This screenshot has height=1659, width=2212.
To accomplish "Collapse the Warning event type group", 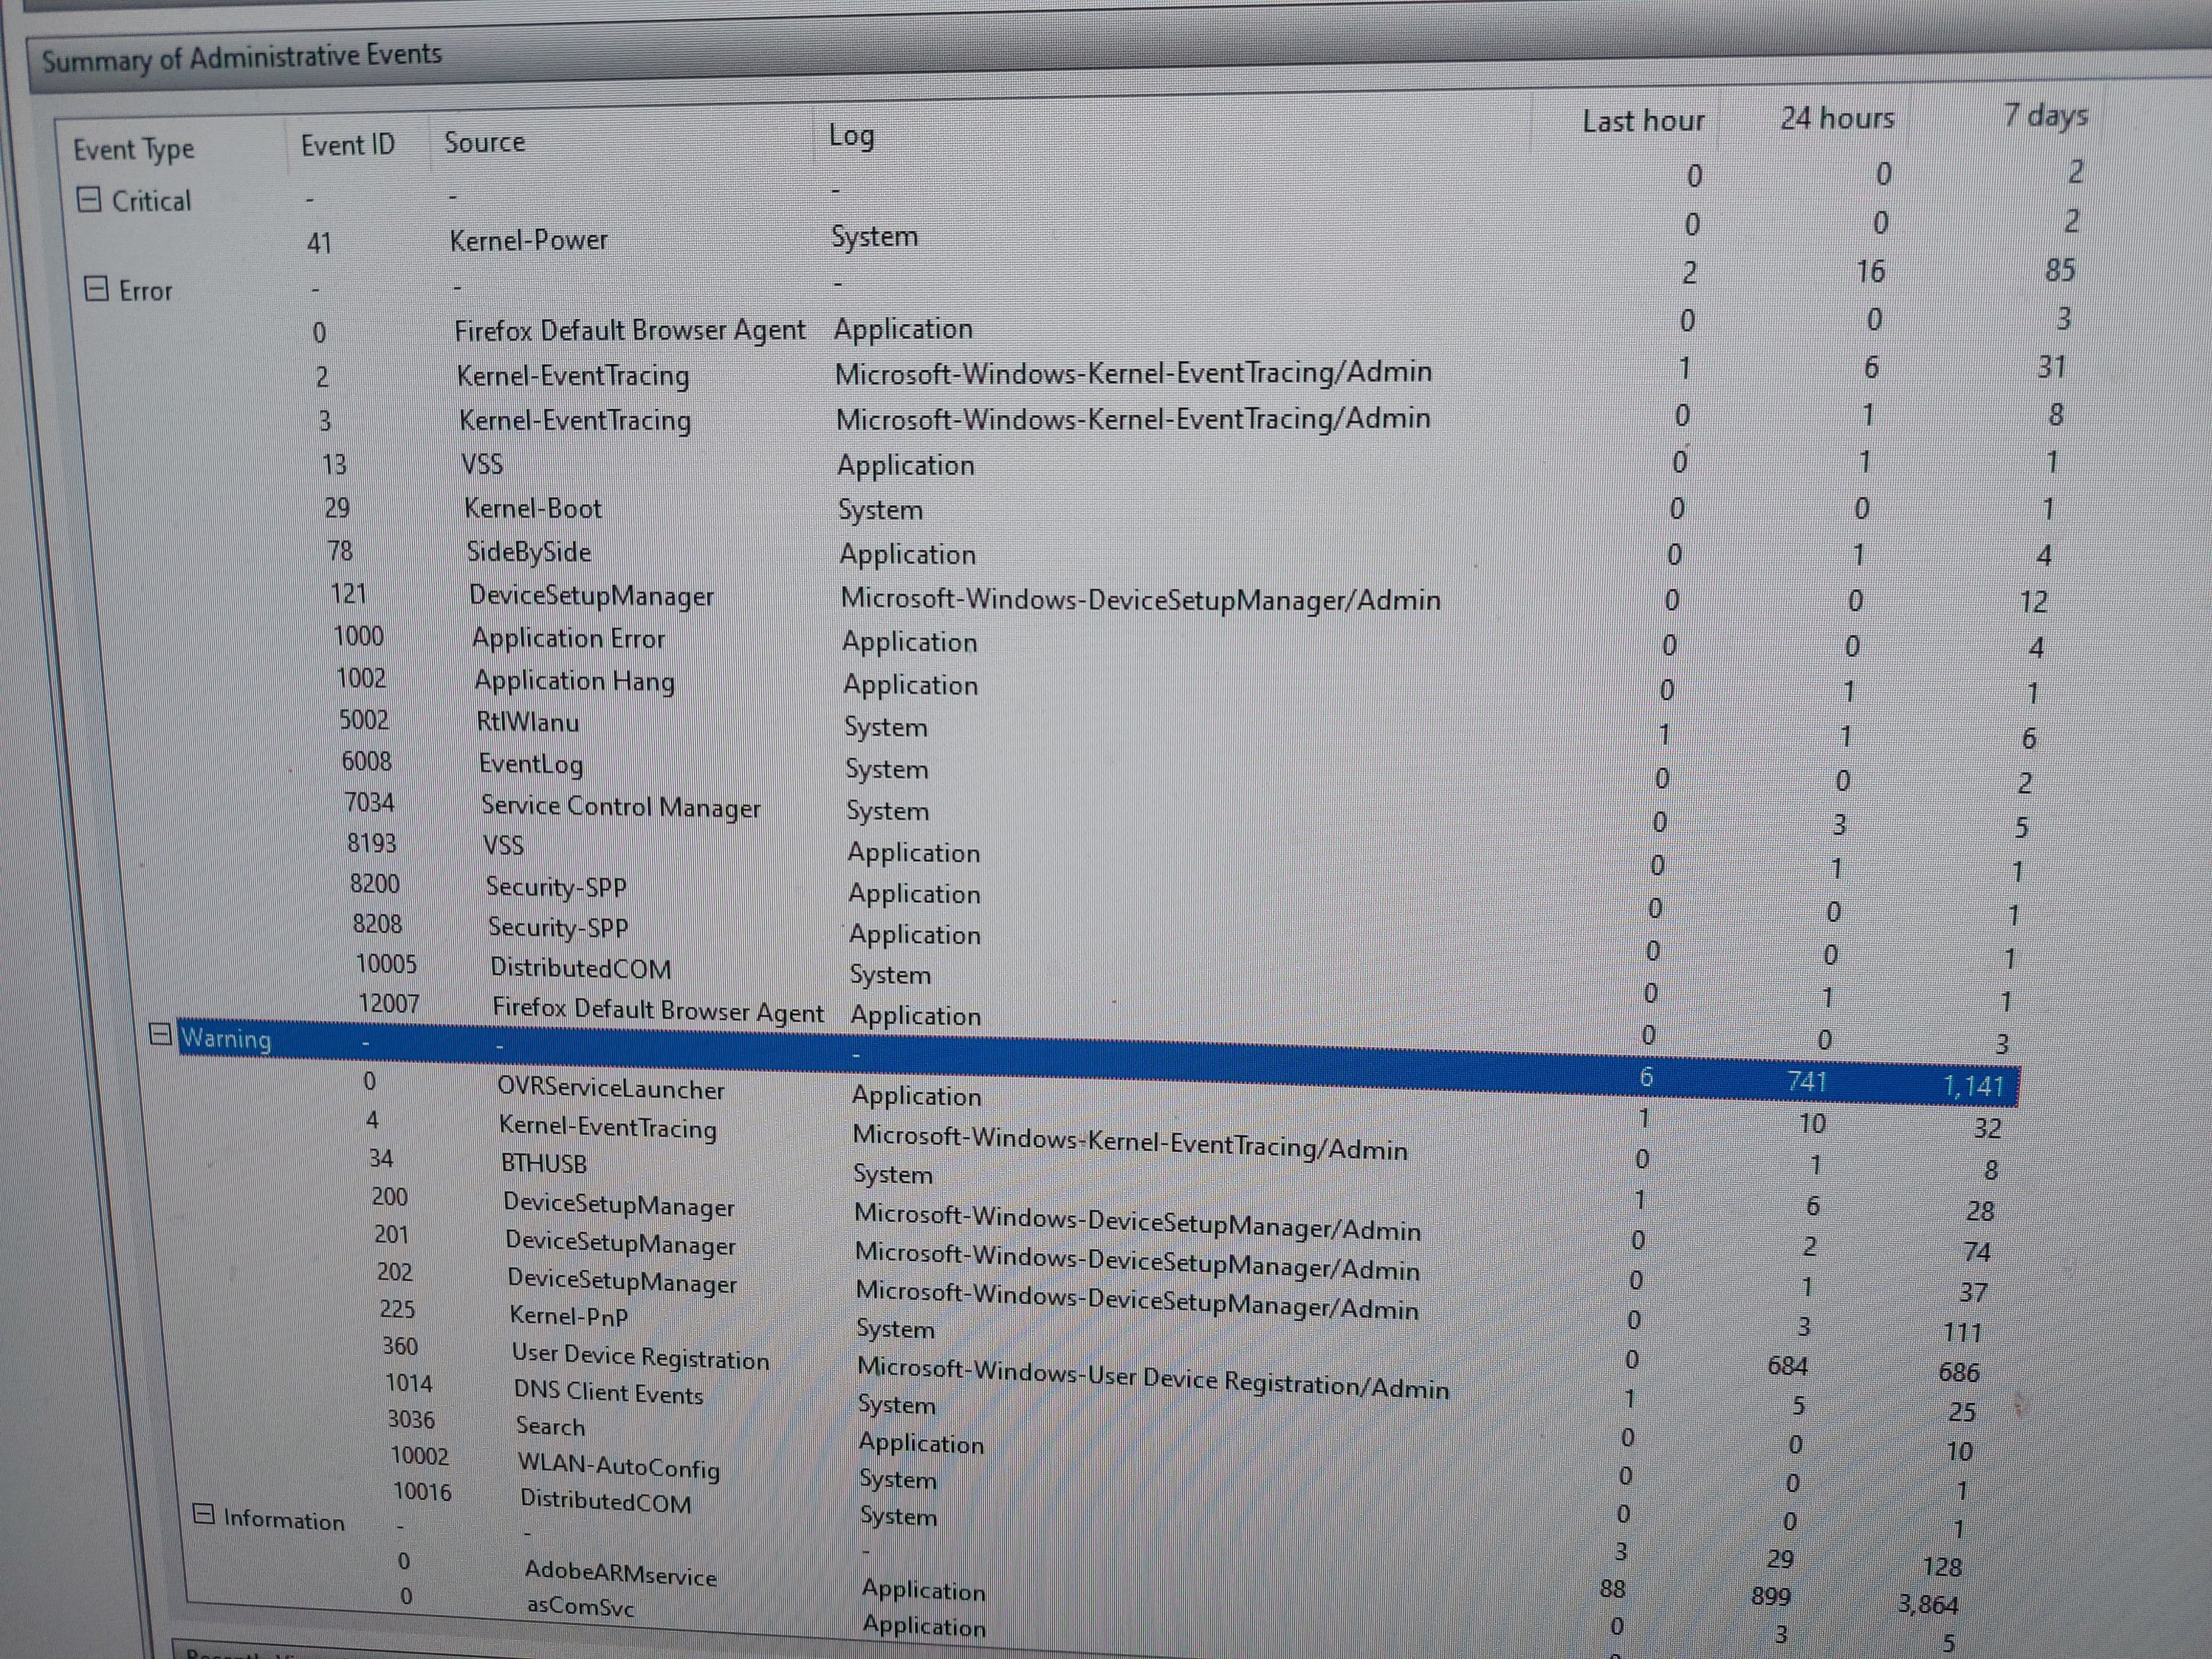I will coord(160,1034).
